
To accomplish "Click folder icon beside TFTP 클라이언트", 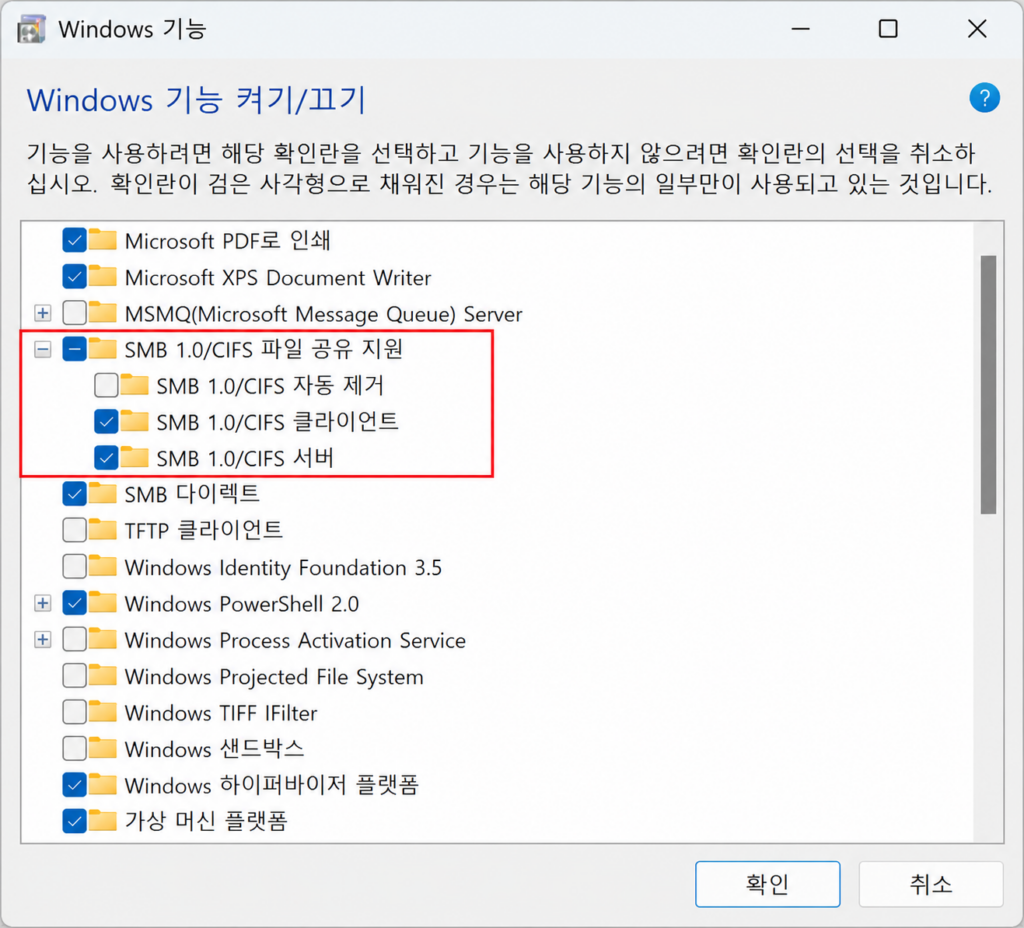I will point(103,530).
